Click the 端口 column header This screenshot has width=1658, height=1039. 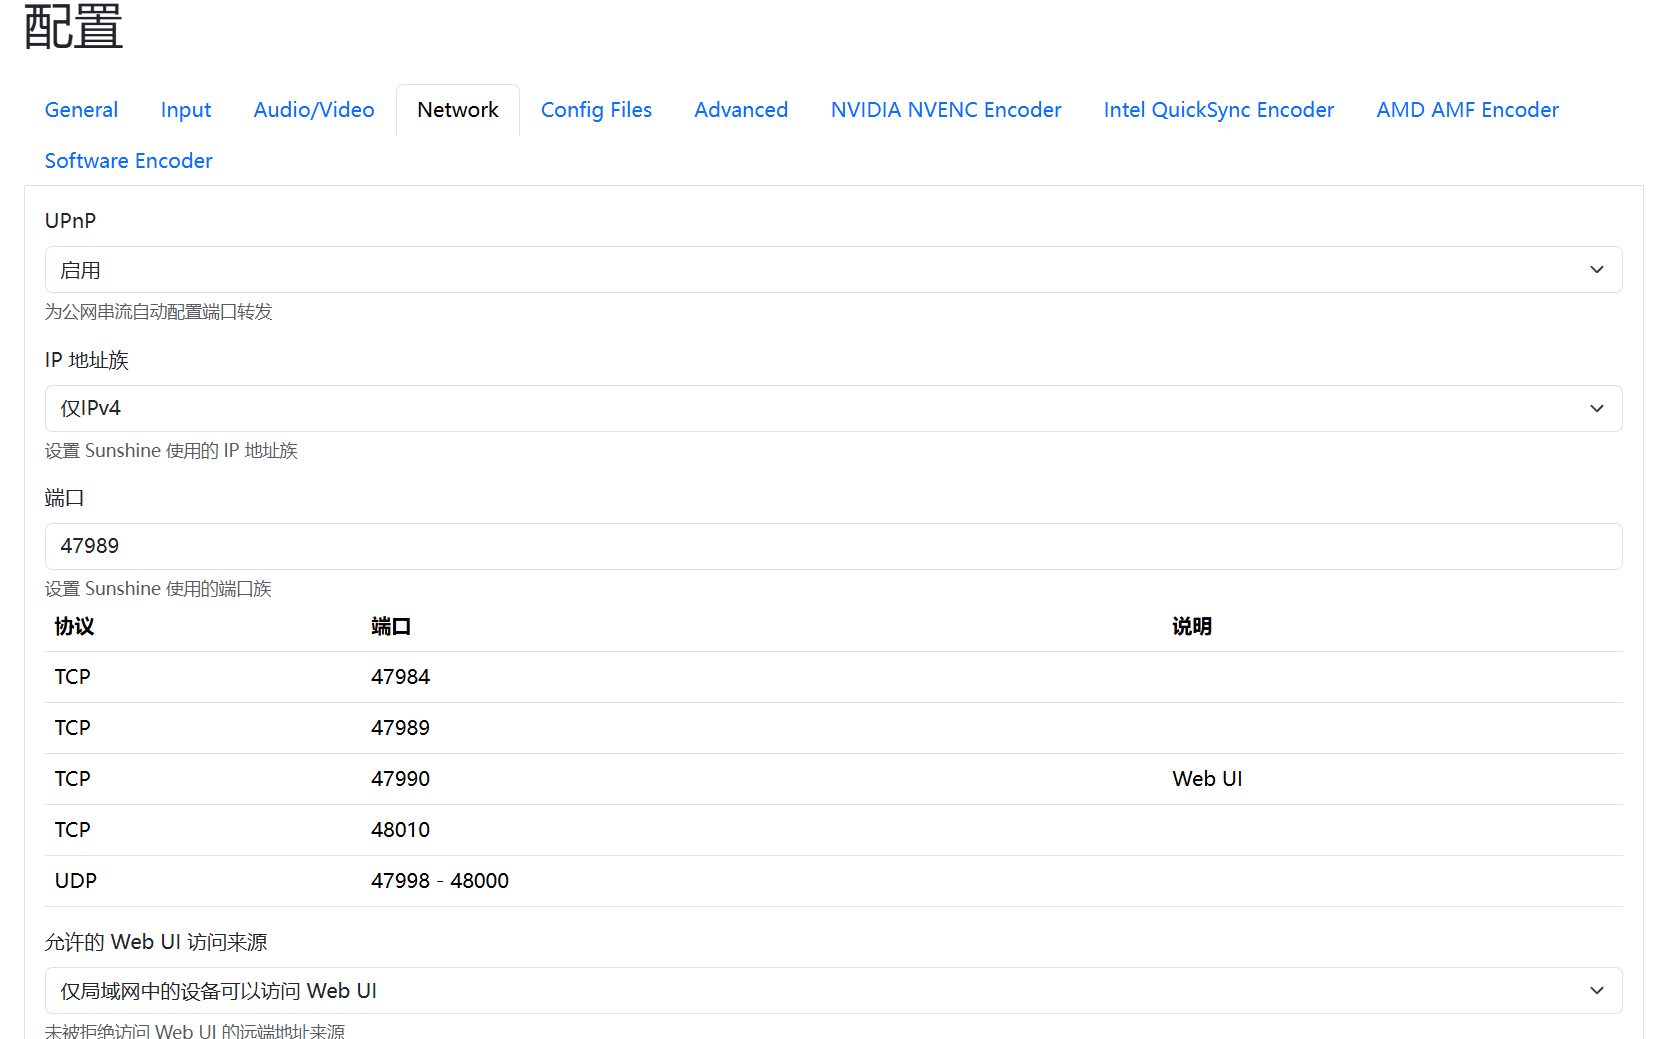point(391,627)
